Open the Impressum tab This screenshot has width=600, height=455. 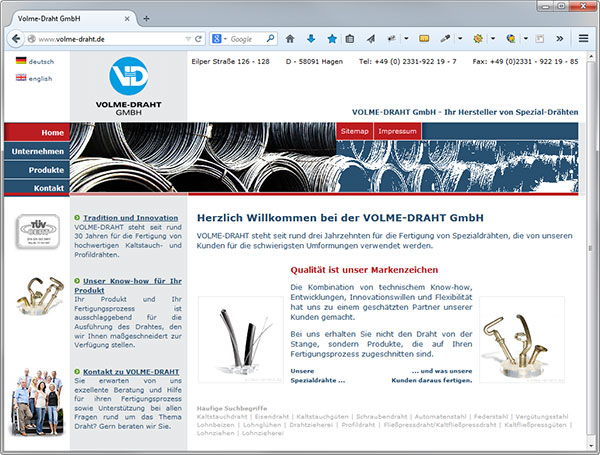tap(397, 131)
